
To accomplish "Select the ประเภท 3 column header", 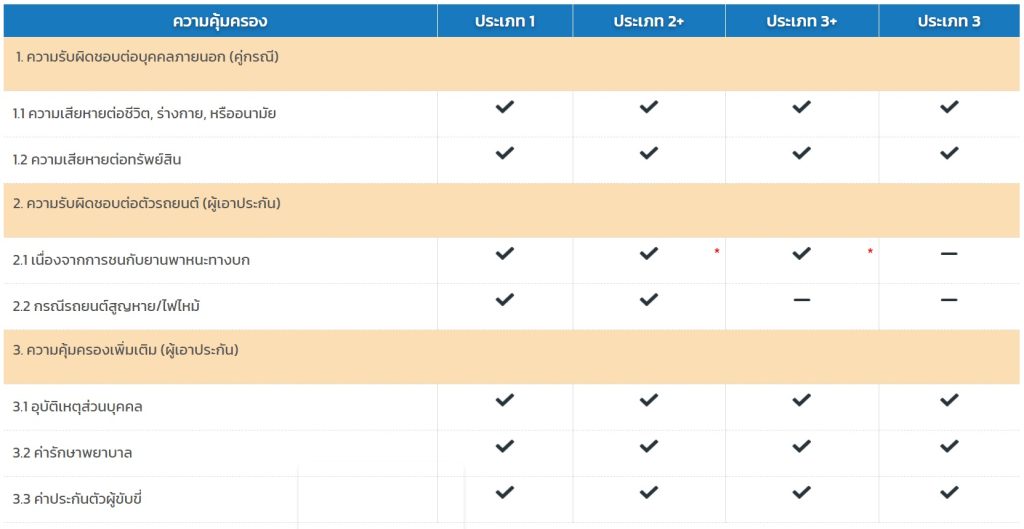I will coord(949,21).
